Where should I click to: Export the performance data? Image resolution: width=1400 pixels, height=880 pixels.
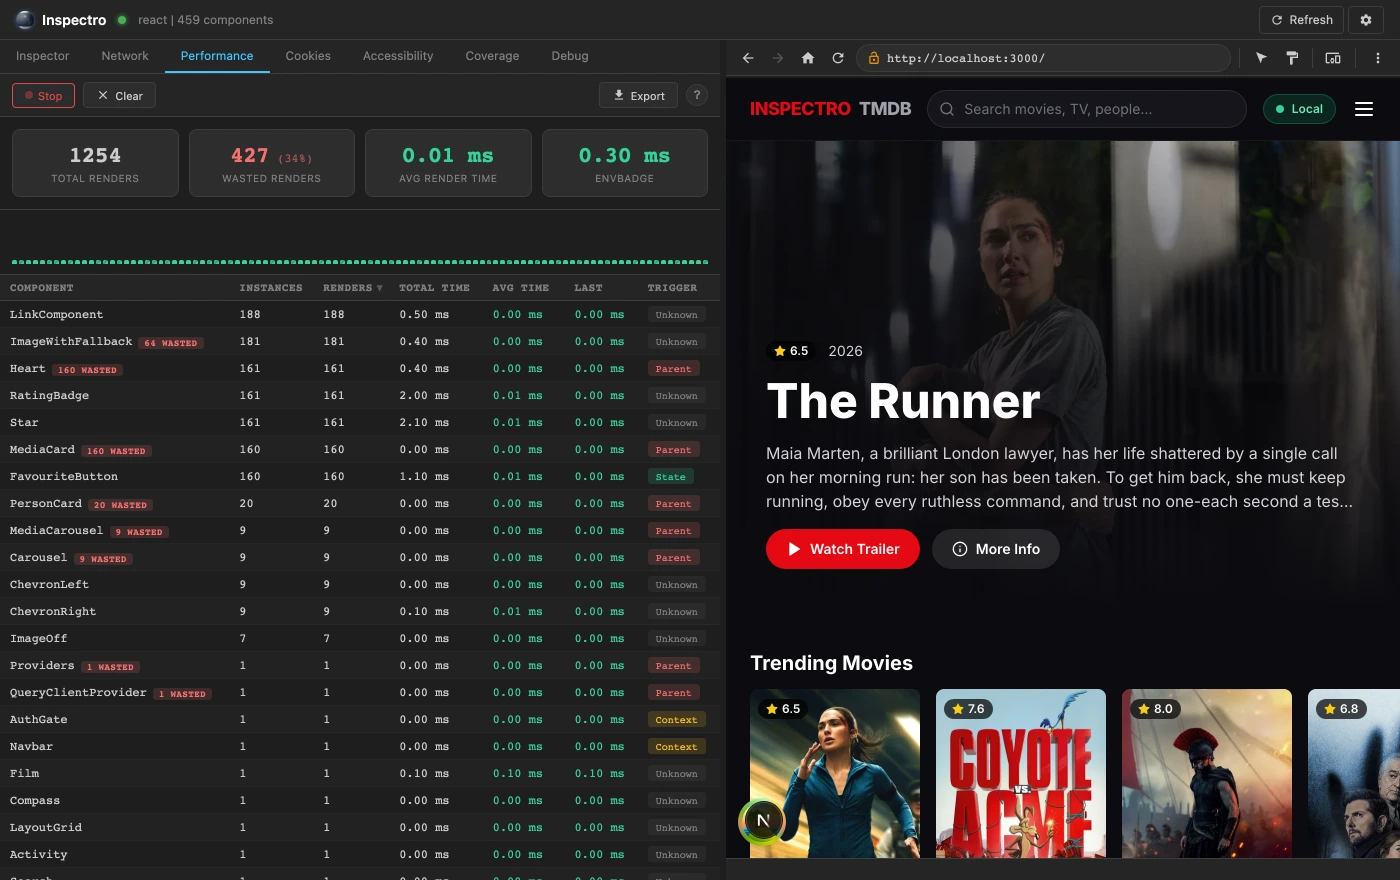tap(638, 96)
